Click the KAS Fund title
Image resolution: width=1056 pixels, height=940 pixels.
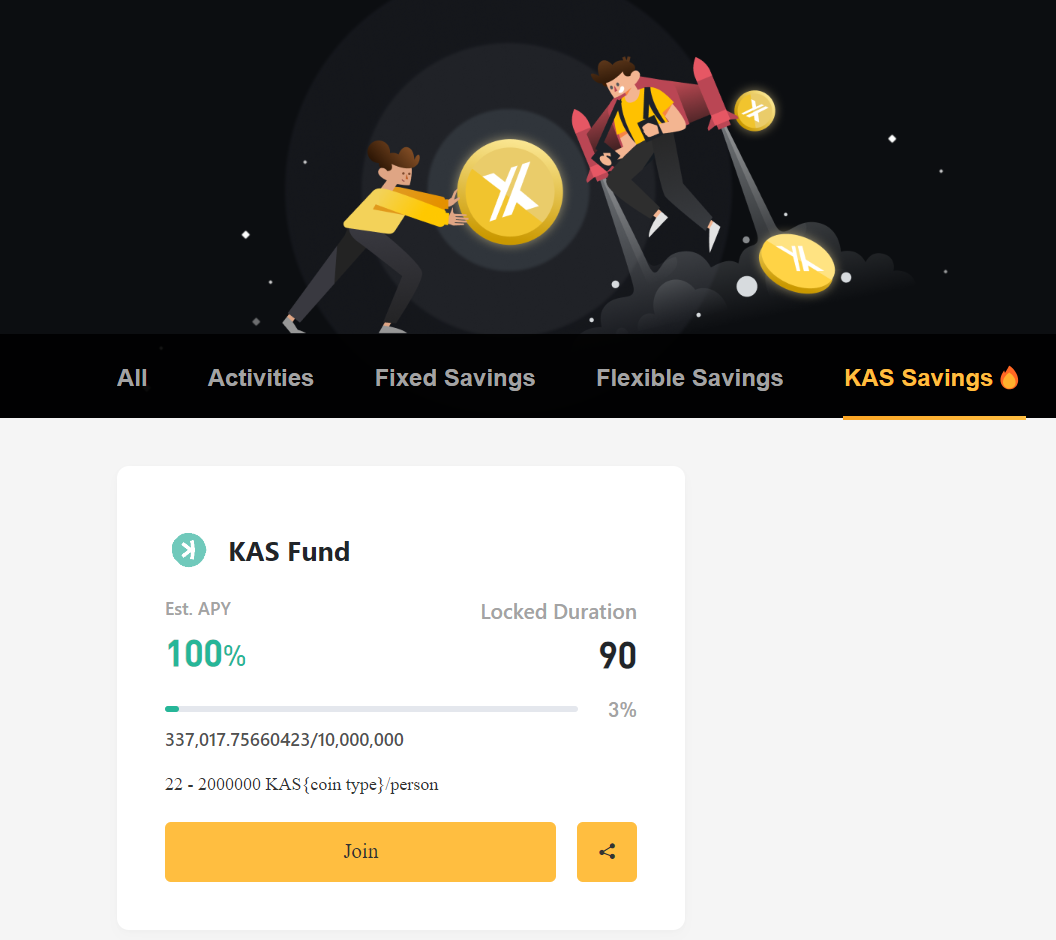click(x=289, y=551)
